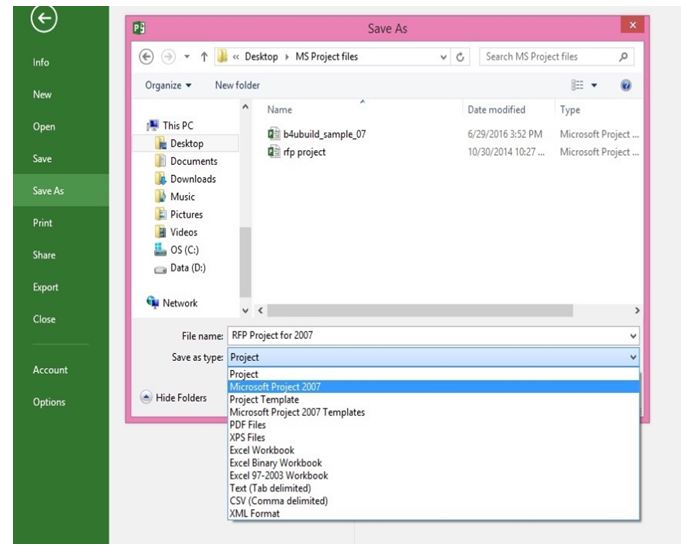Screen dimensions: 681x553
Task: Select PDF Files in the type list
Action: pyautogui.click(x=250, y=425)
